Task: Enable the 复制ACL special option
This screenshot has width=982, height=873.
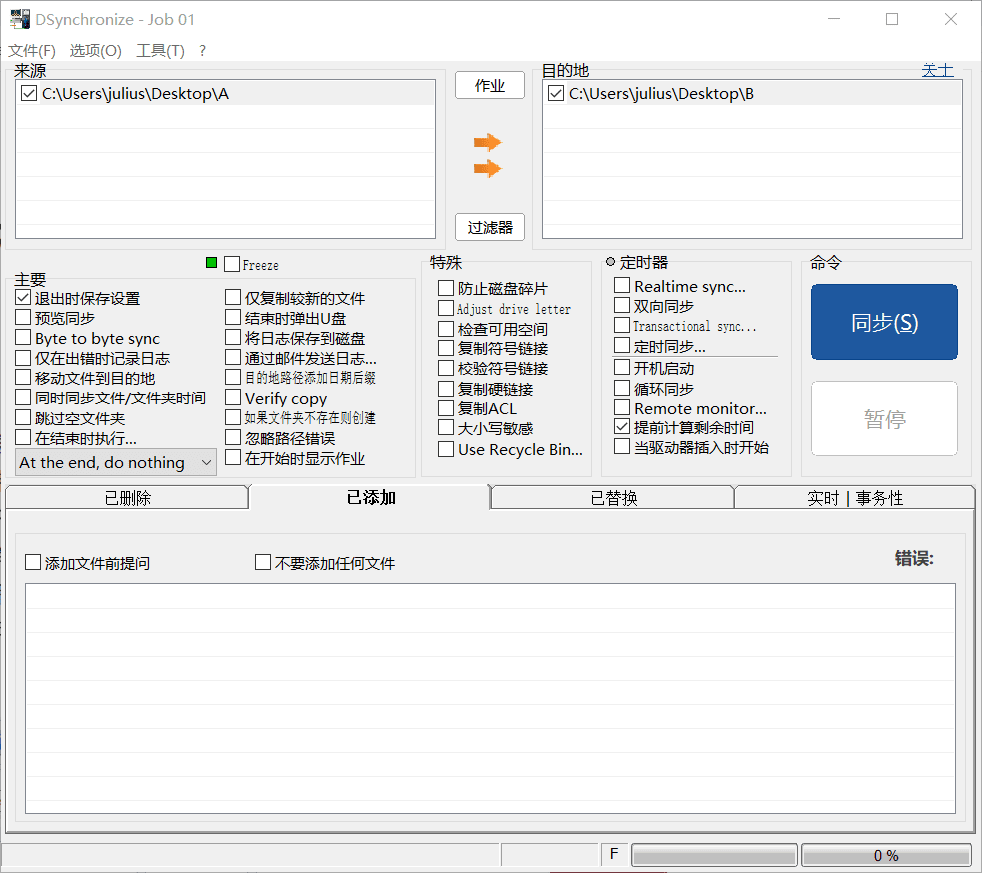Action: click(445, 408)
